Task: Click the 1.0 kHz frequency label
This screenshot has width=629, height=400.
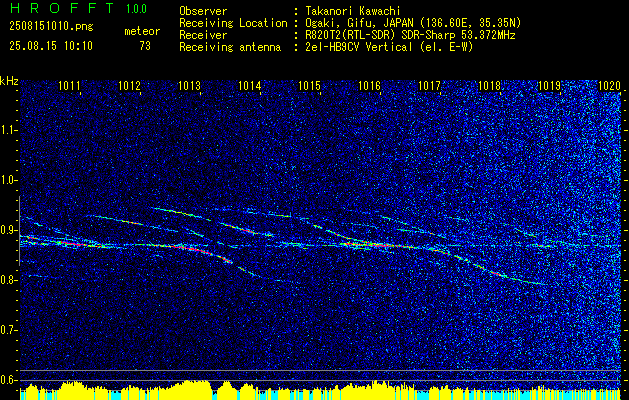Action: click(x=8, y=180)
